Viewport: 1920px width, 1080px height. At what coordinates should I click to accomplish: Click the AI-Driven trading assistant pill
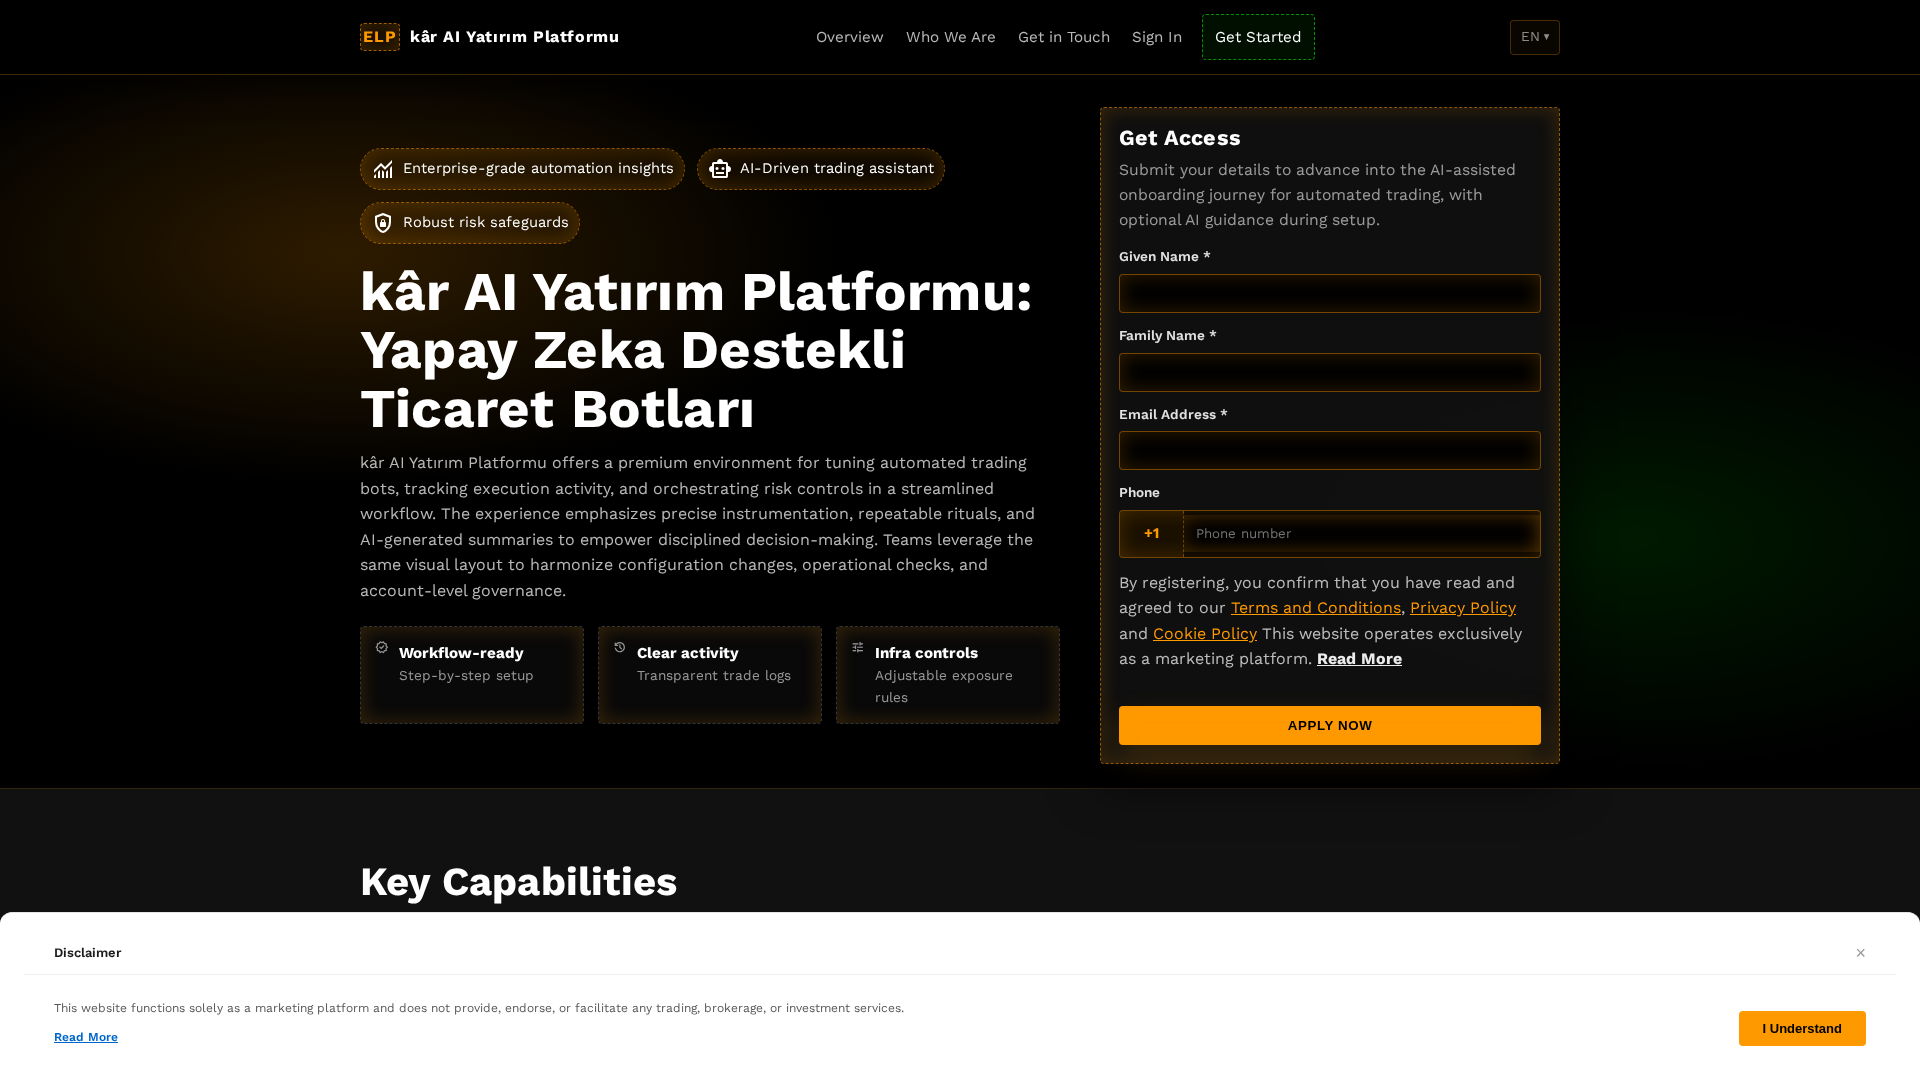(x=821, y=169)
